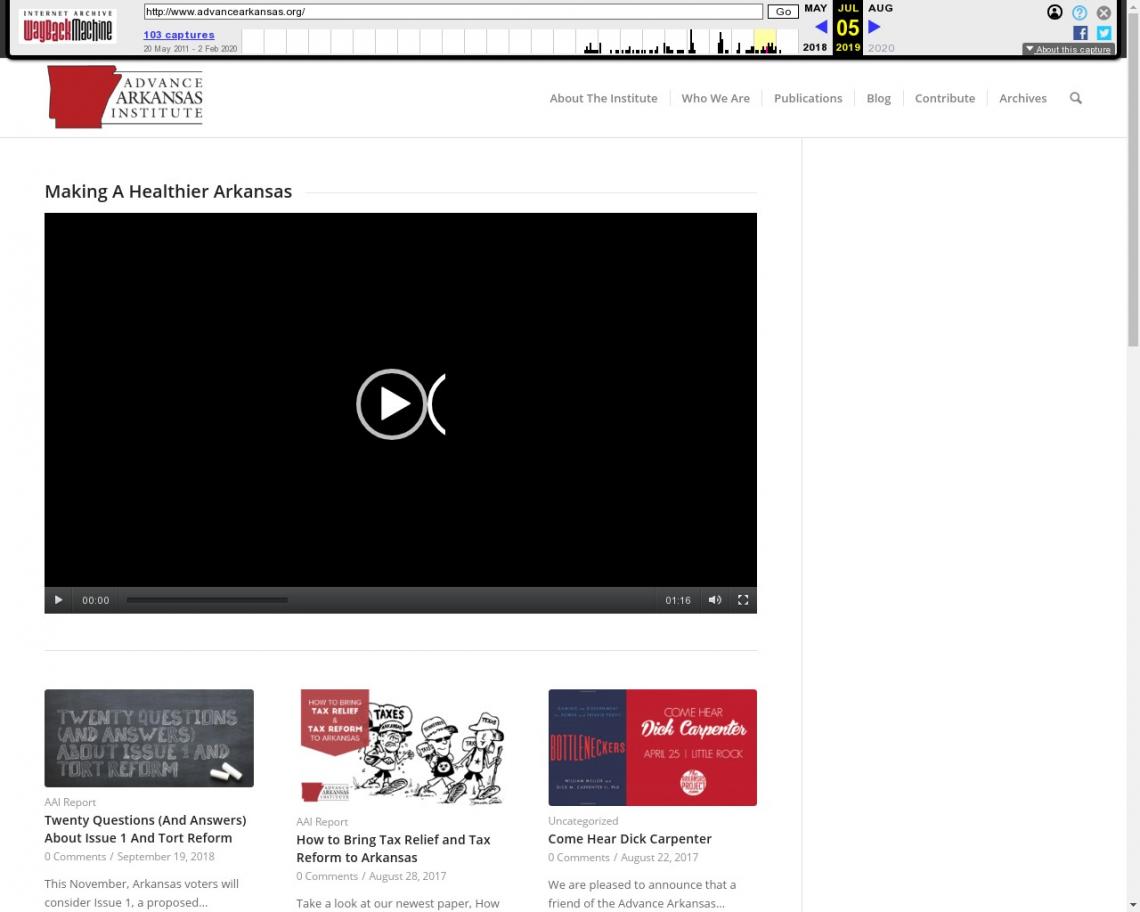The width and height of the screenshot is (1140, 912).
Task: Open the Archives menu
Action: coord(1023,98)
